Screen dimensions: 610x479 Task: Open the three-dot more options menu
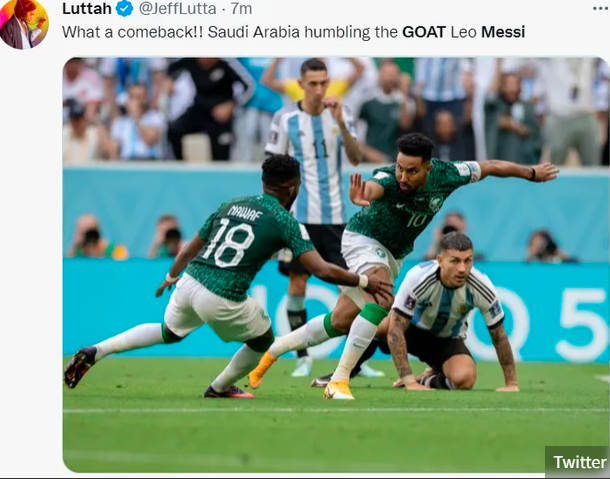[601, 8]
